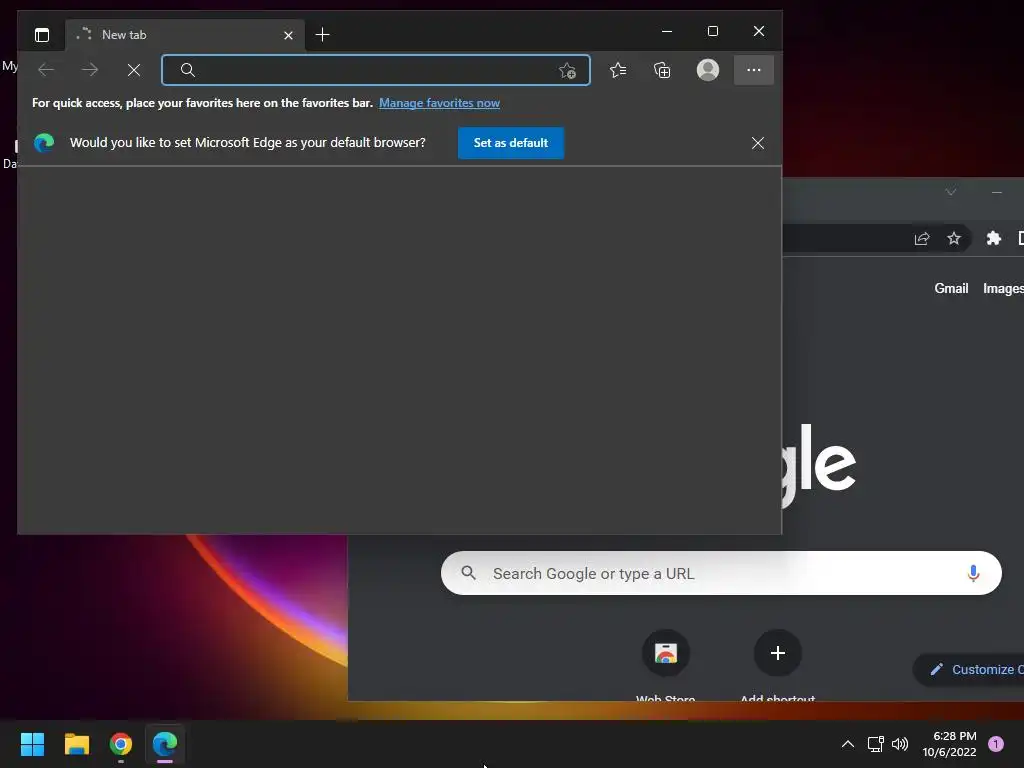Image resolution: width=1024 pixels, height=768 pixels.
Task: Dismiss the default browser prompt
Action: [x=758, y=143]
